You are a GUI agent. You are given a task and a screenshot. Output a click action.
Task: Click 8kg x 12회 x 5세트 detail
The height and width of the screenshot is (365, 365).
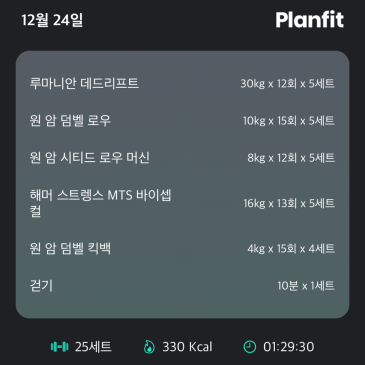pyautogui.click(x=291, y=158)
